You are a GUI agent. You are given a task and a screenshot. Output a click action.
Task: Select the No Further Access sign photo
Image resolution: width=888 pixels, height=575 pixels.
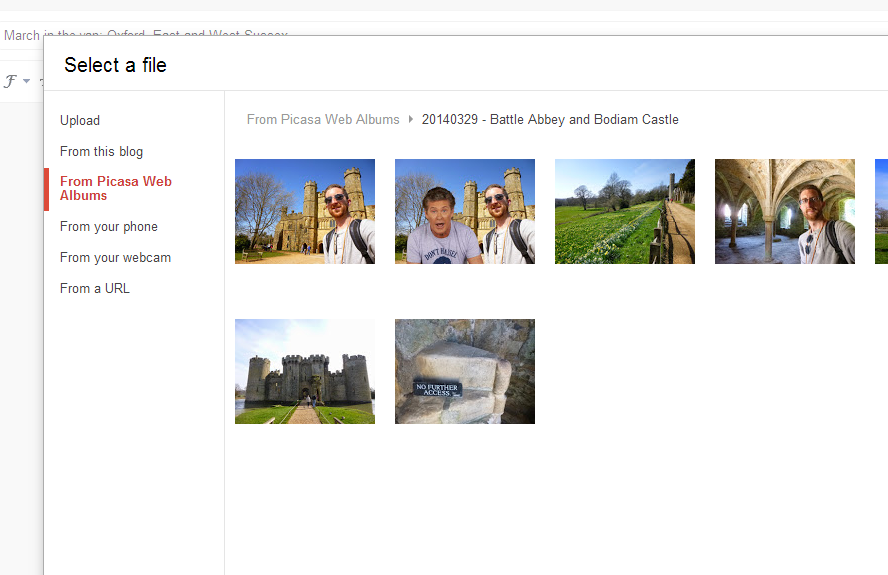pyautogui.click(x=465, y=372)
